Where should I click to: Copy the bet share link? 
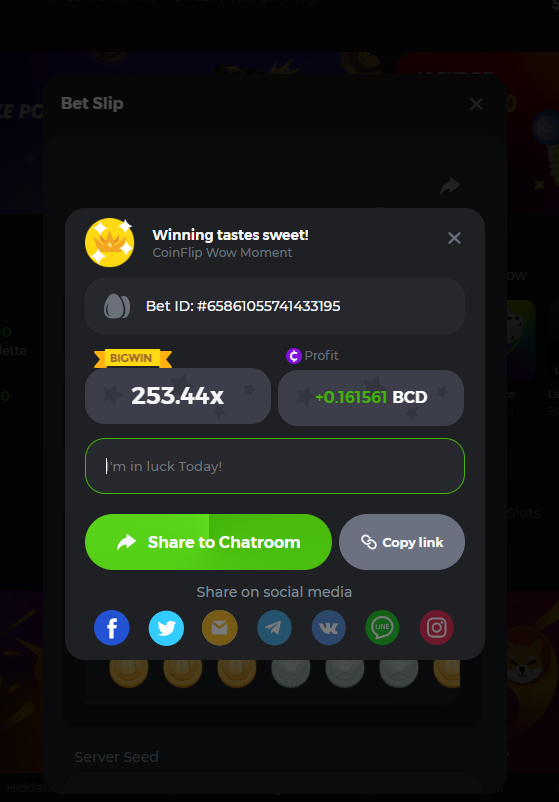pos(402,542)
